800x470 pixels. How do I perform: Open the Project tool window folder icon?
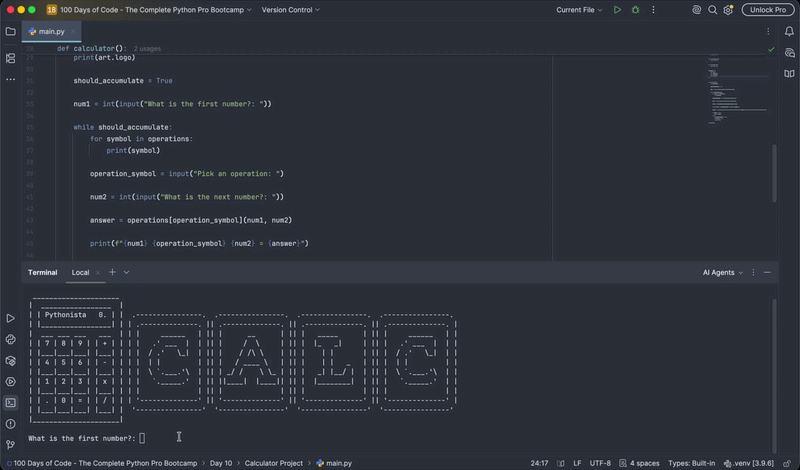tap(10, 32)
